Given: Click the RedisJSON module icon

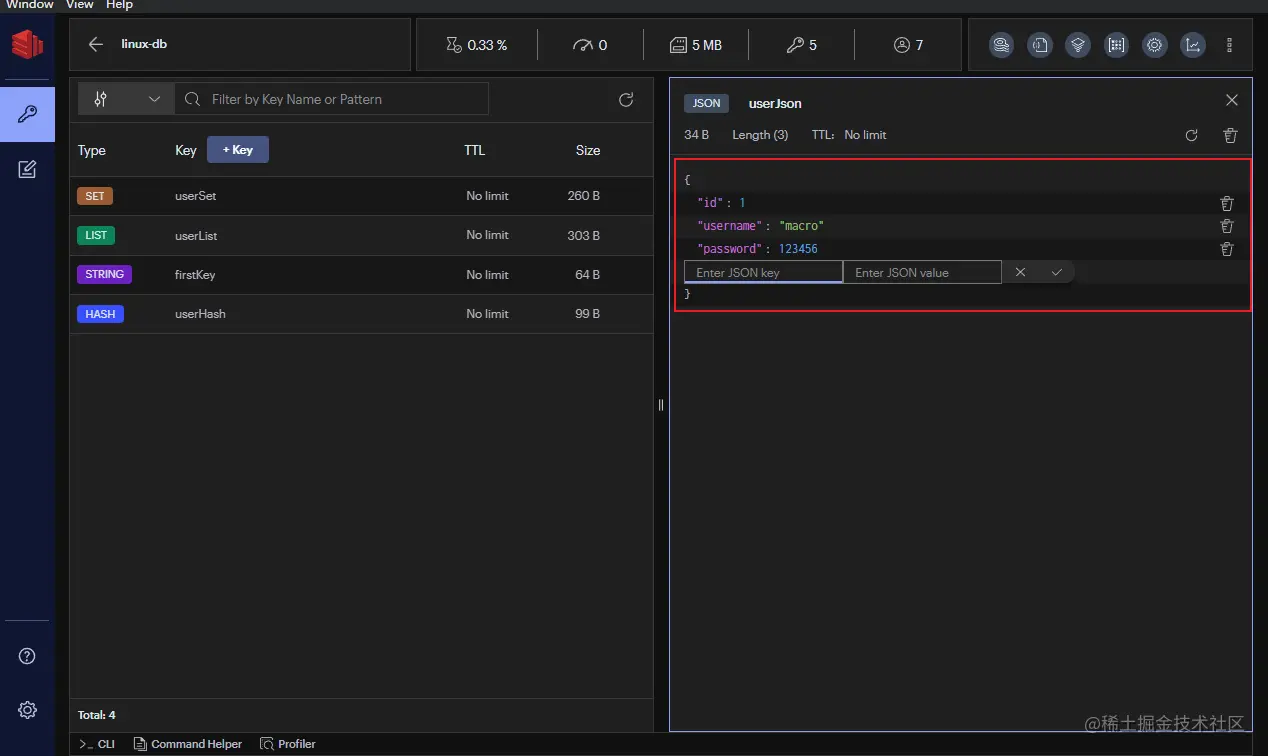Looking at the screenshot, I should pyautogui.click(x=1040, y=45).
